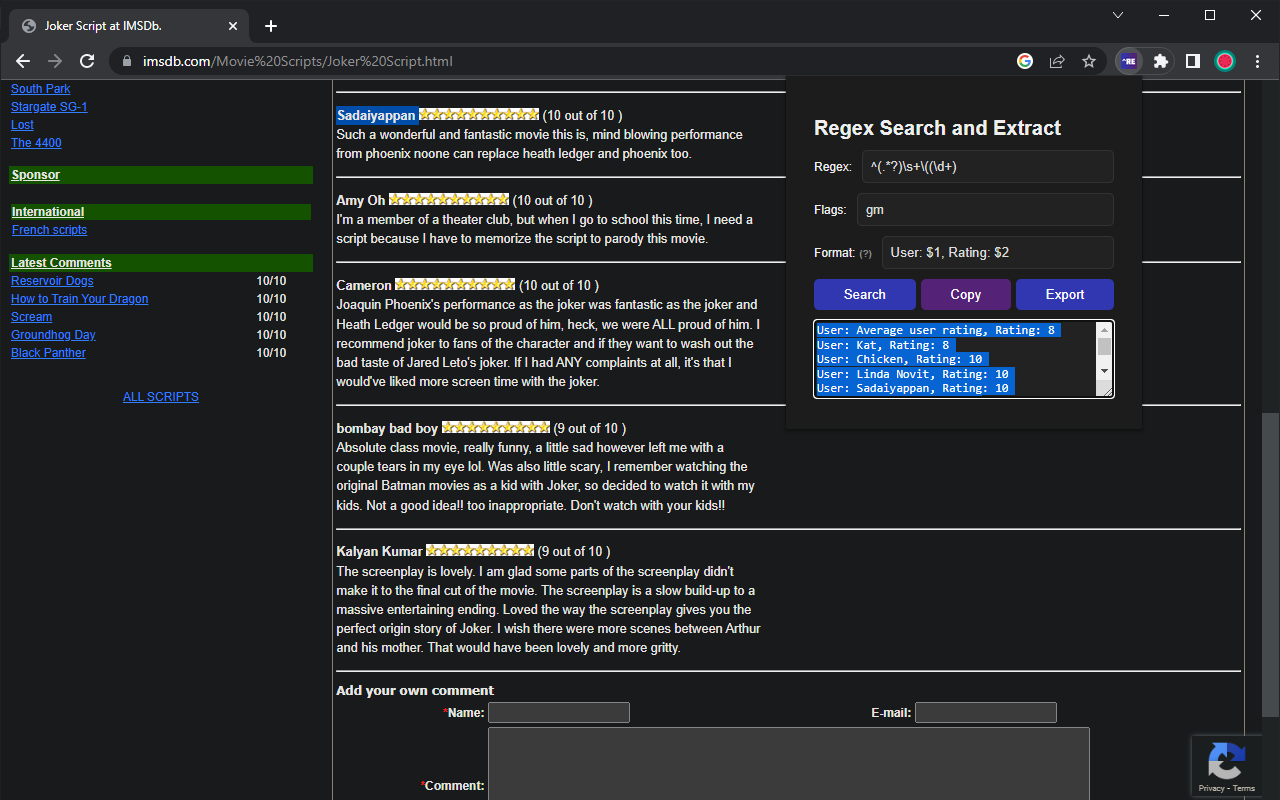Click the International heading
Image resolution: width=1280 pixels, height=800 pixels.
[48, 212]
